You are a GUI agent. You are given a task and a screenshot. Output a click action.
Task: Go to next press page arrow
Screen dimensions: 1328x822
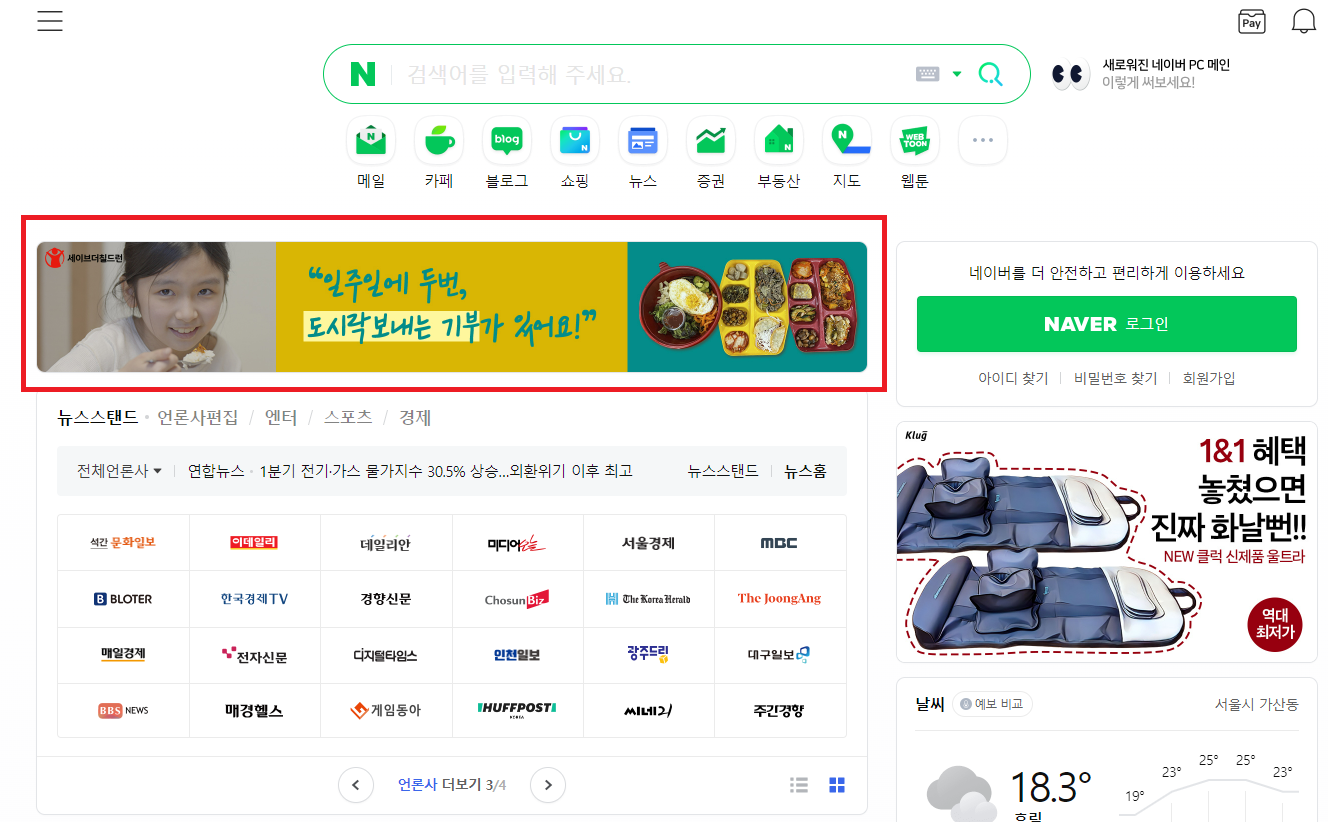548,785
